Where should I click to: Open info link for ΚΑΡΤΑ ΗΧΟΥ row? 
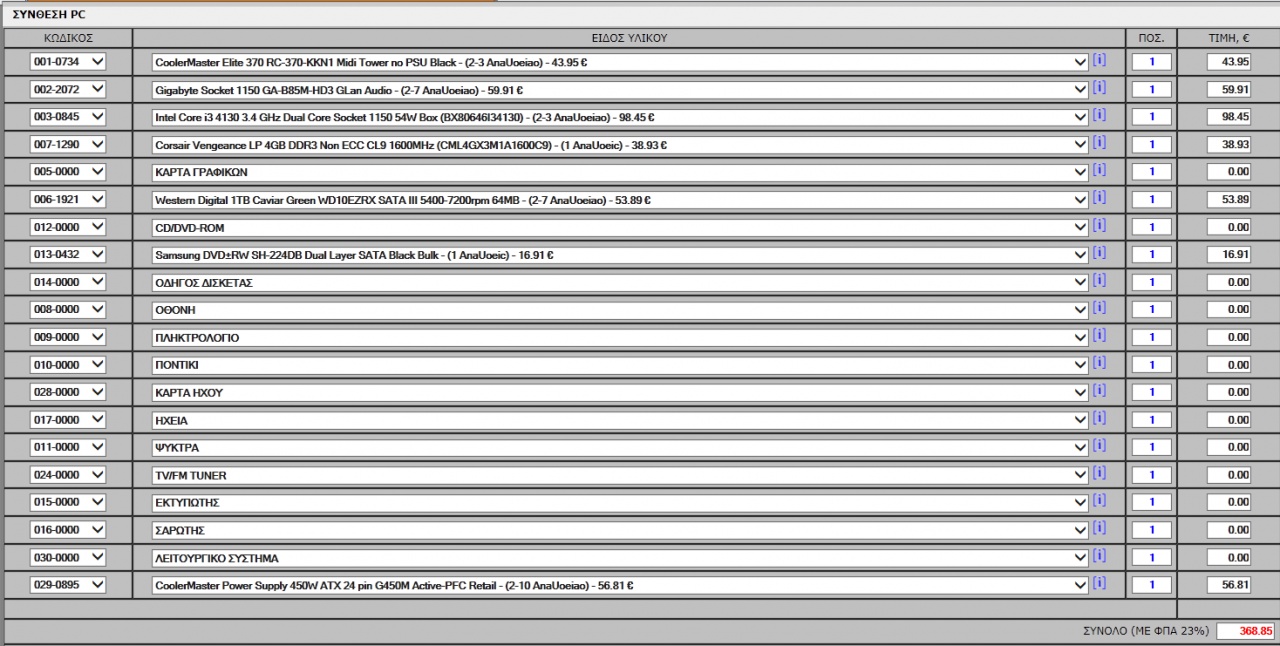(1099, 390)
